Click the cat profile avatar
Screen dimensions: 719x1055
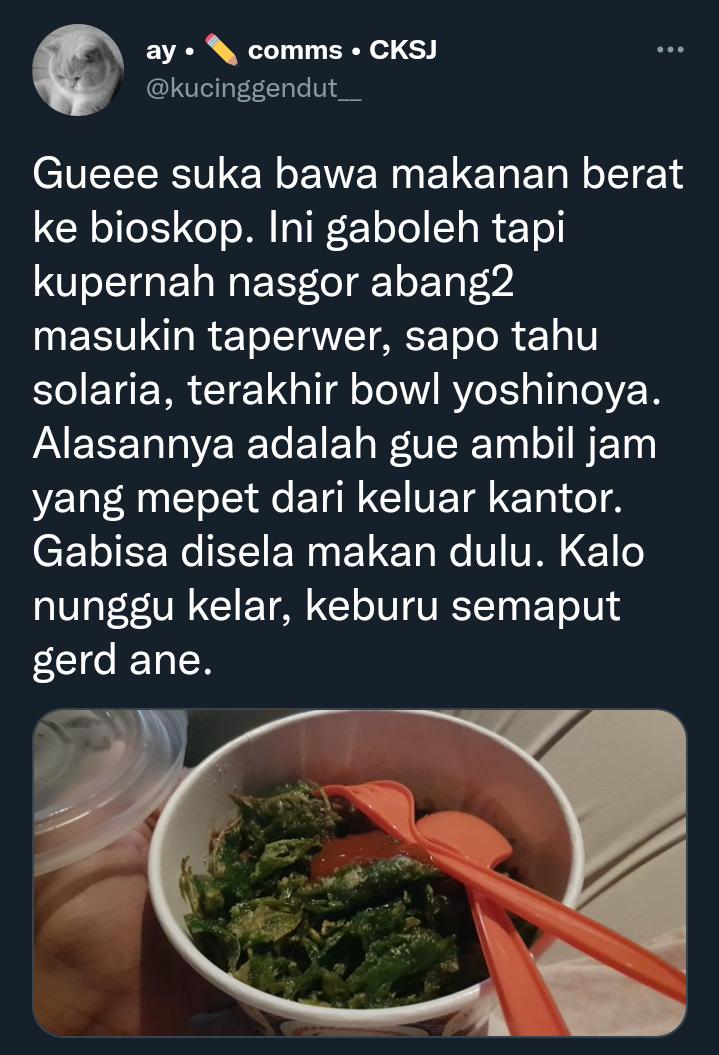coord(78,69)
